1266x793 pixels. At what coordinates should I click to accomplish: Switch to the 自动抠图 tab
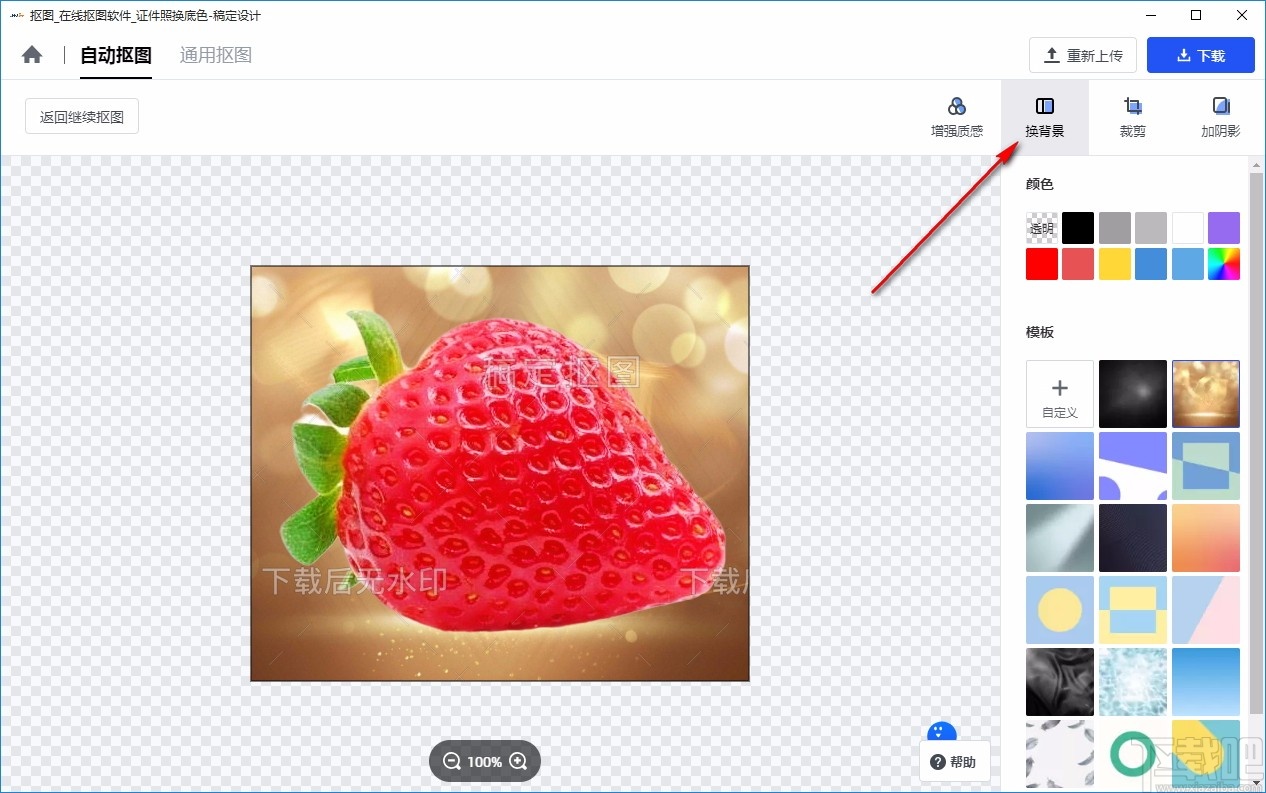[x=116, y=55]
